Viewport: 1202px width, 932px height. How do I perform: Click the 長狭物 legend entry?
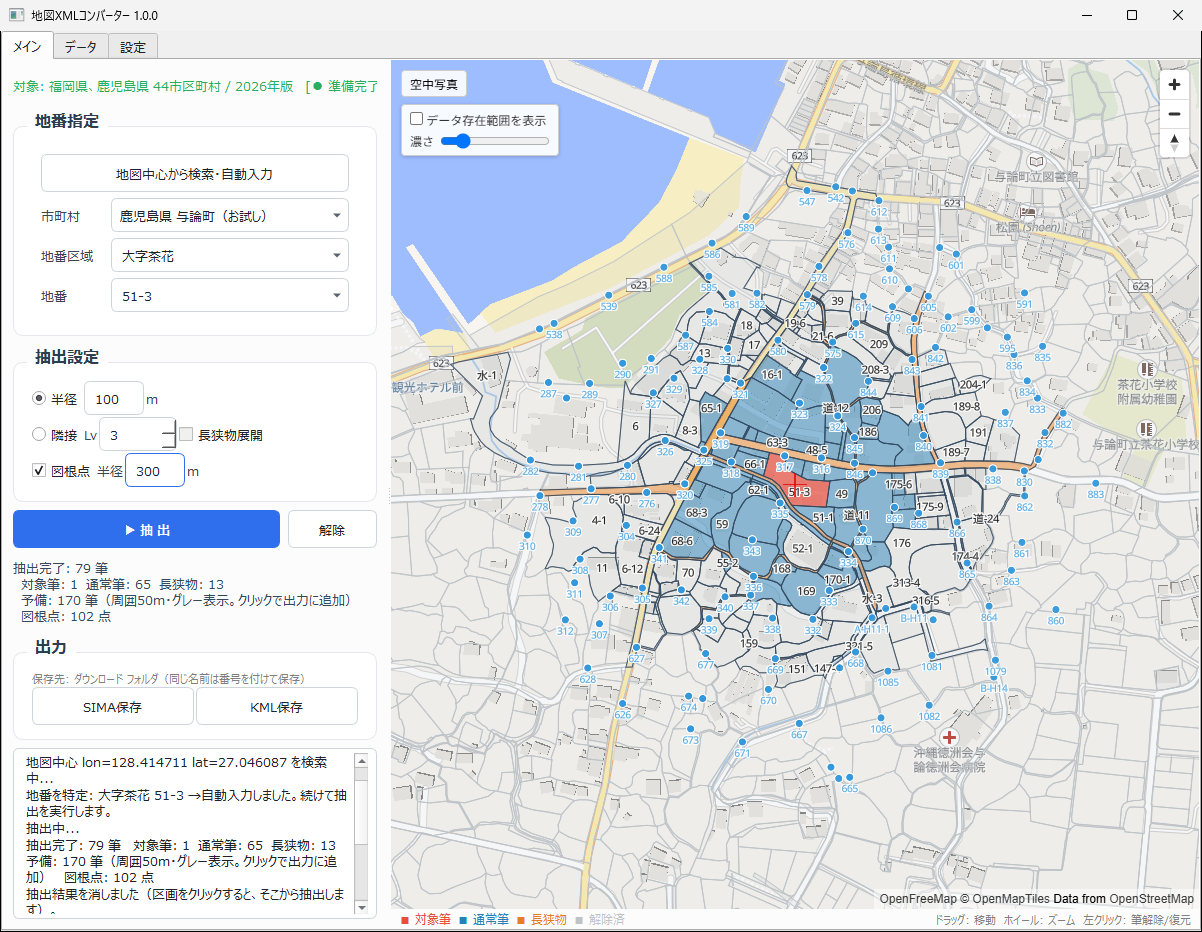pyautogui.click(x=542, y=920)
